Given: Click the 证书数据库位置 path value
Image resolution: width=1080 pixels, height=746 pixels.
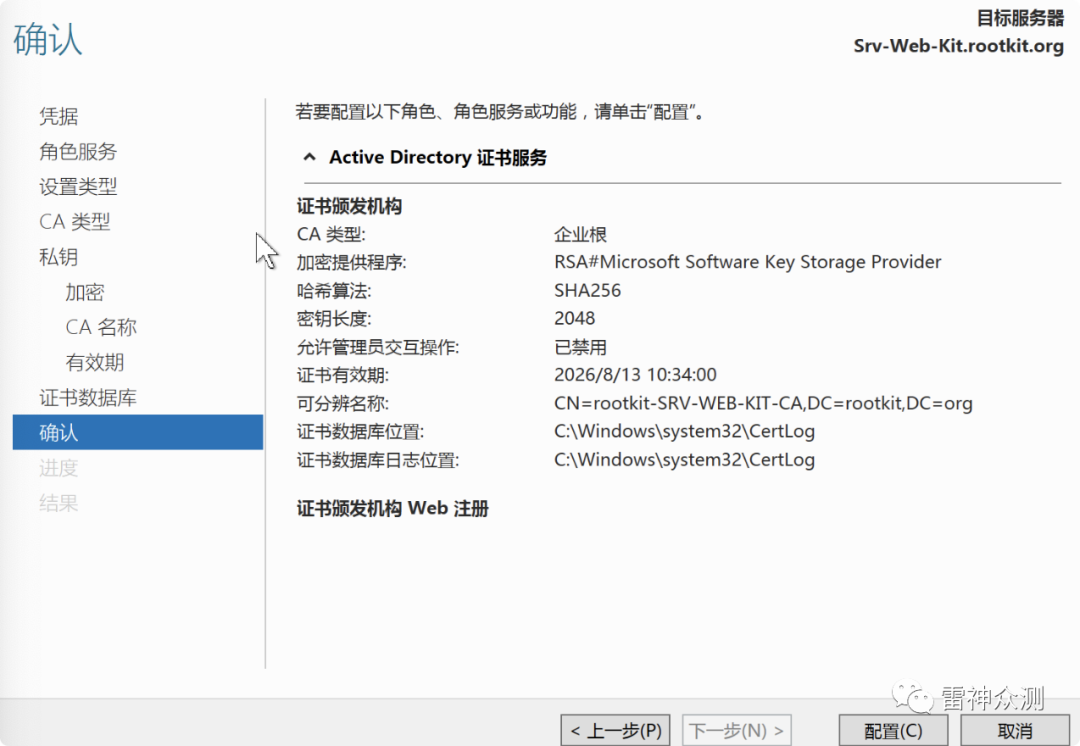Looking at the screenshot, I should coord(684,431).
